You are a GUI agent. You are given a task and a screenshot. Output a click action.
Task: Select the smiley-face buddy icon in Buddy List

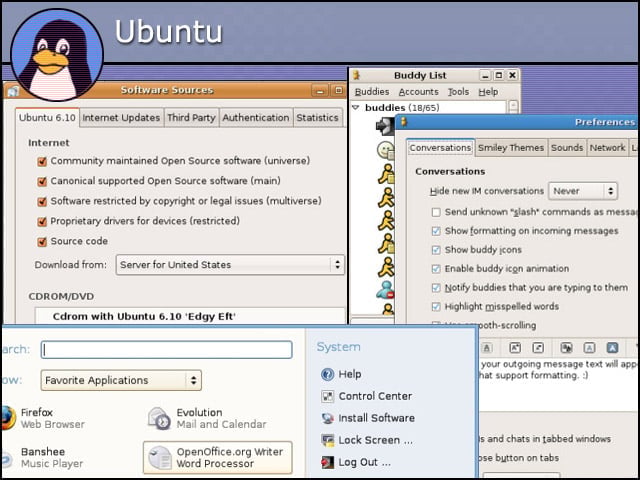coord(385,150)
